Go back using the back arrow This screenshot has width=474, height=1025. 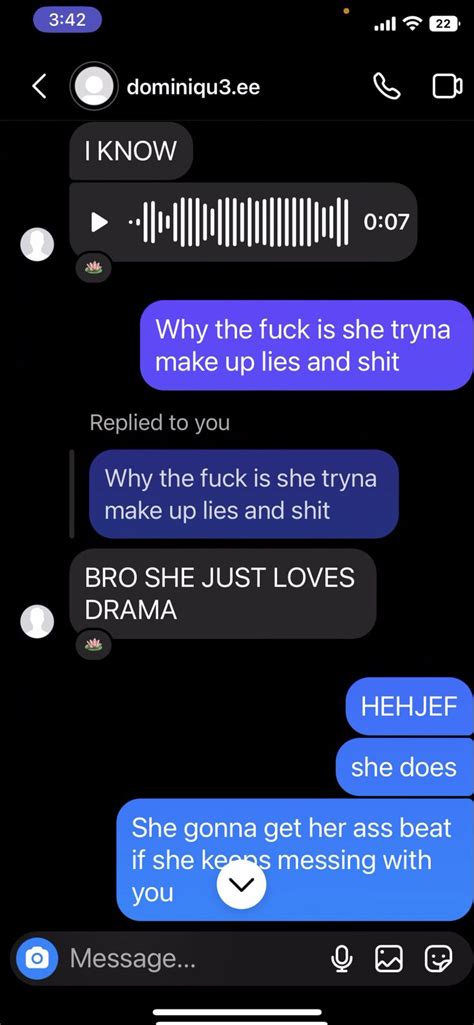(40, 86)
